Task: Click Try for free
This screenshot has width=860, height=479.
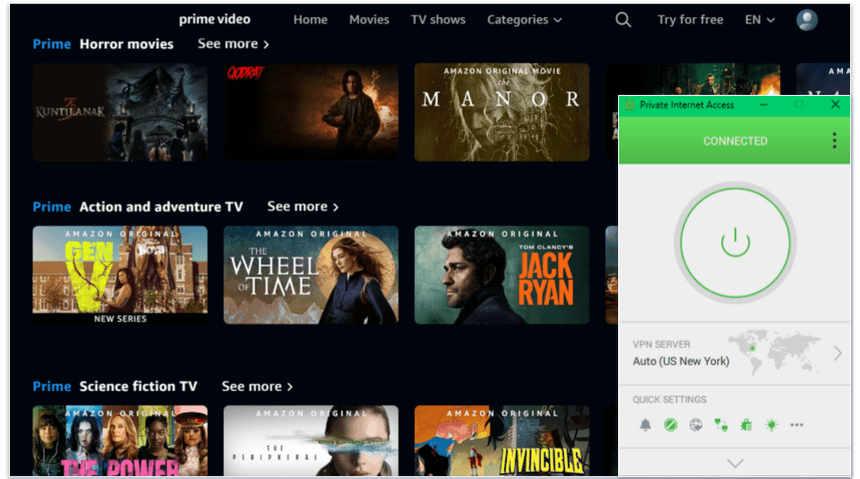Action: (x=690, y=20)
